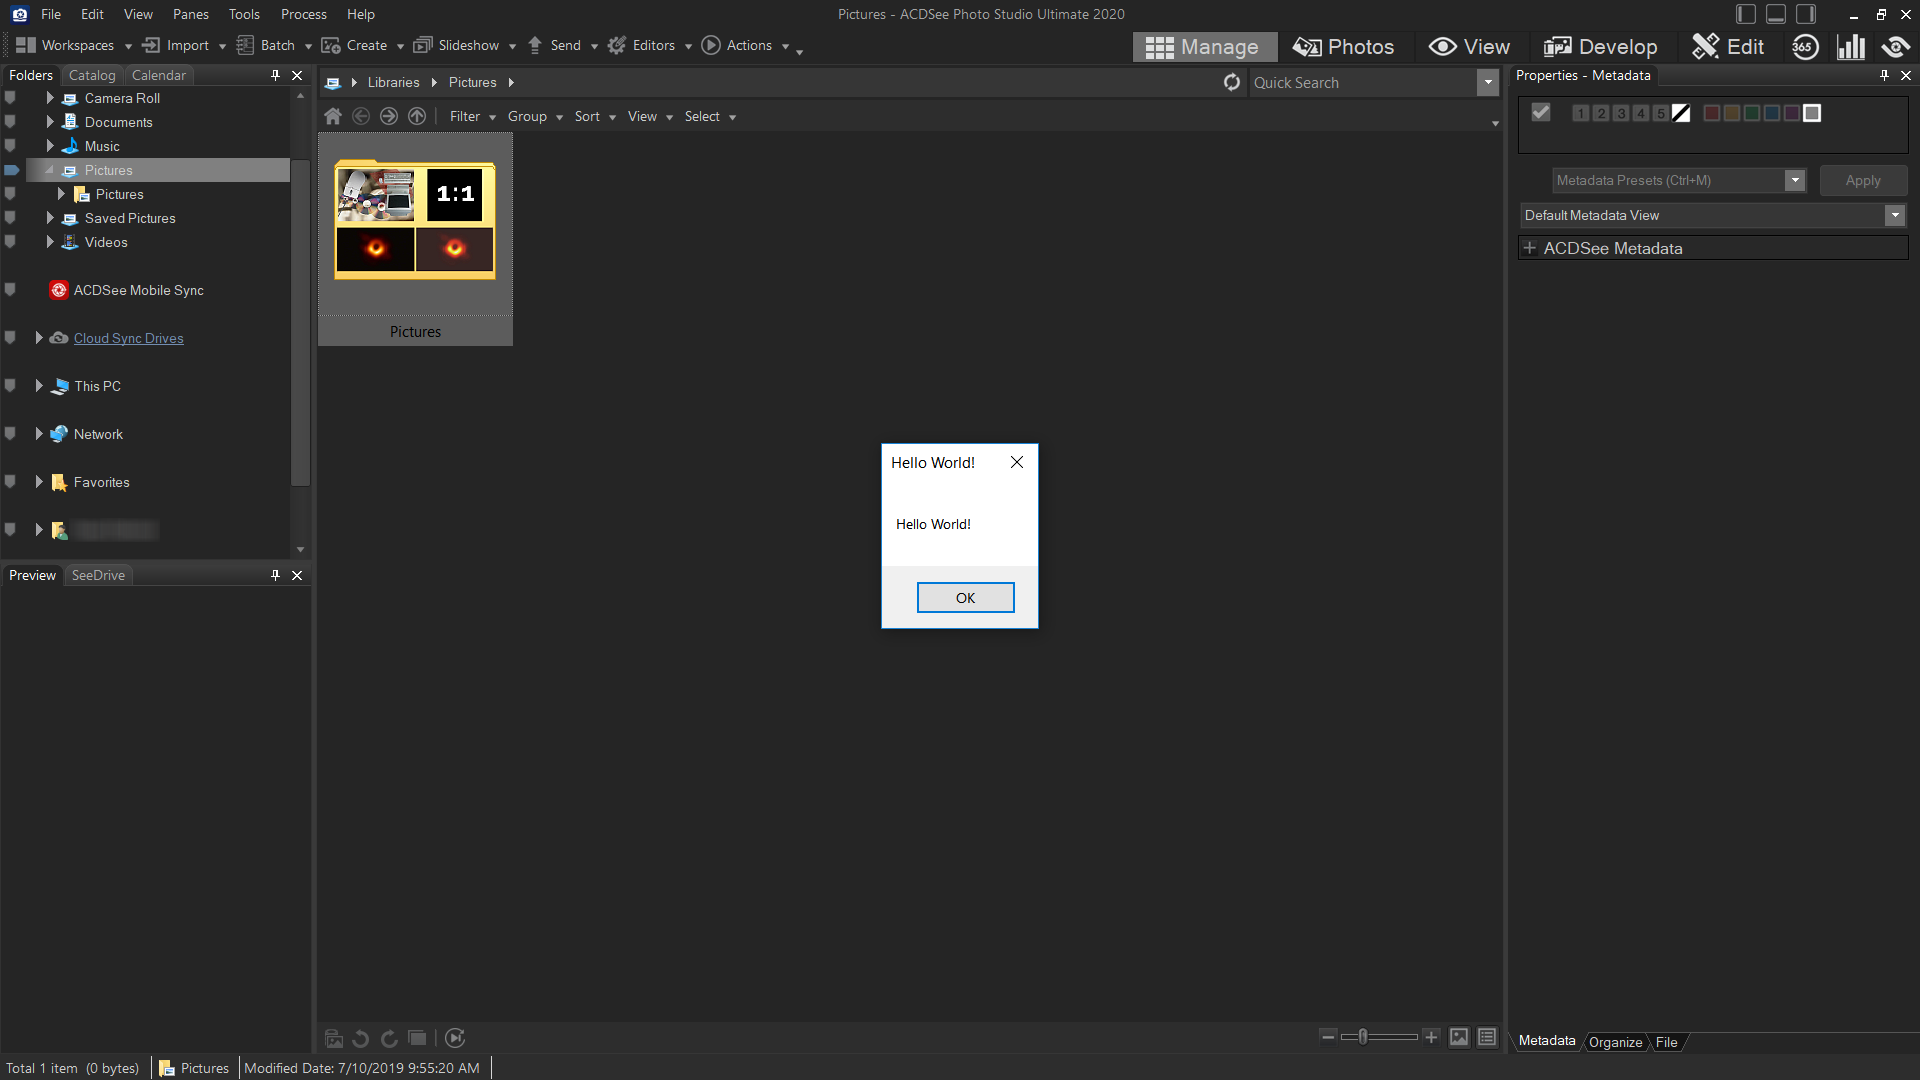Apply the green color label
The height and width of the screenshot is (1080, 1920).
tap(1752, 113)
